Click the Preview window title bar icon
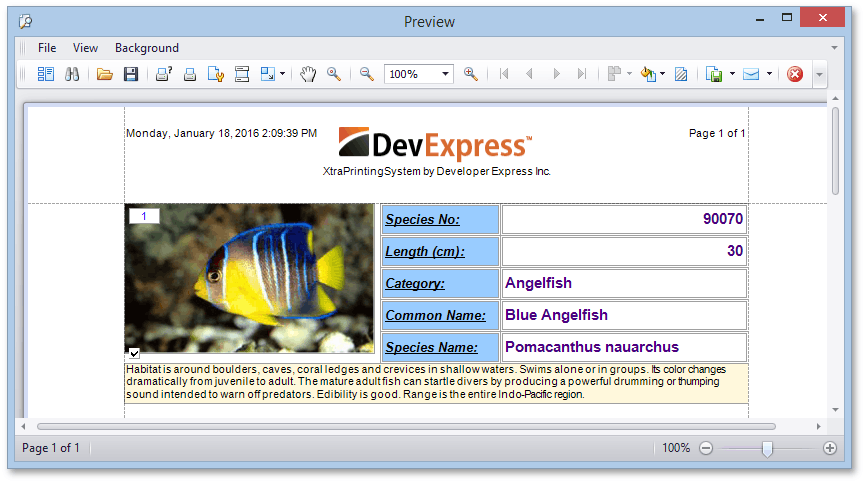This screenshot has width=865, height=483. (x=25, y=22)
